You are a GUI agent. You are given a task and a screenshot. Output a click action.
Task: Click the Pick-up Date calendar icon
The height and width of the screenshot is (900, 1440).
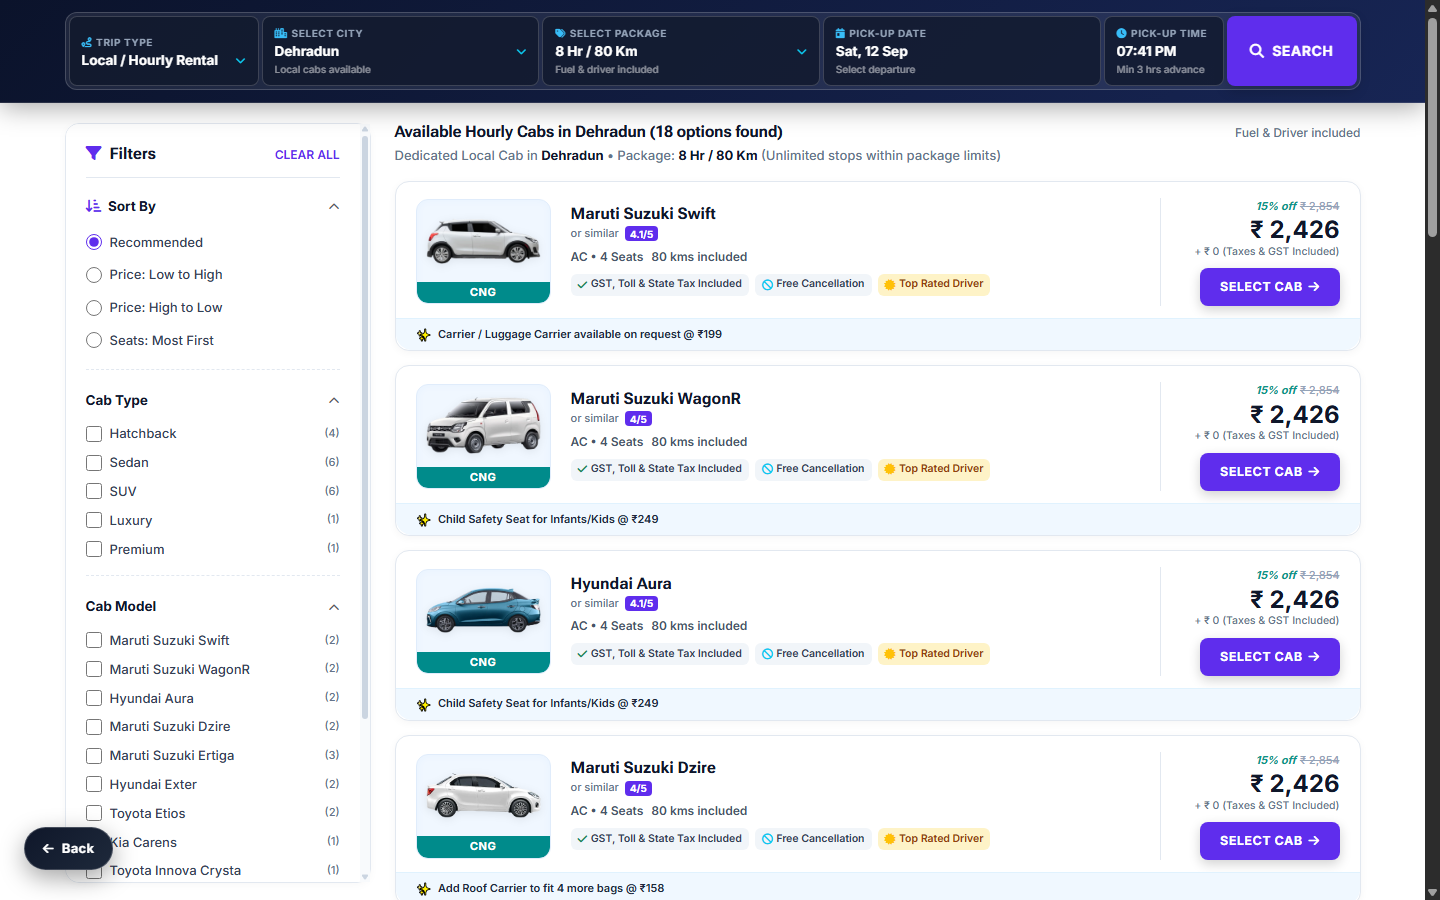pyautogui.click(x=841, y=33)
